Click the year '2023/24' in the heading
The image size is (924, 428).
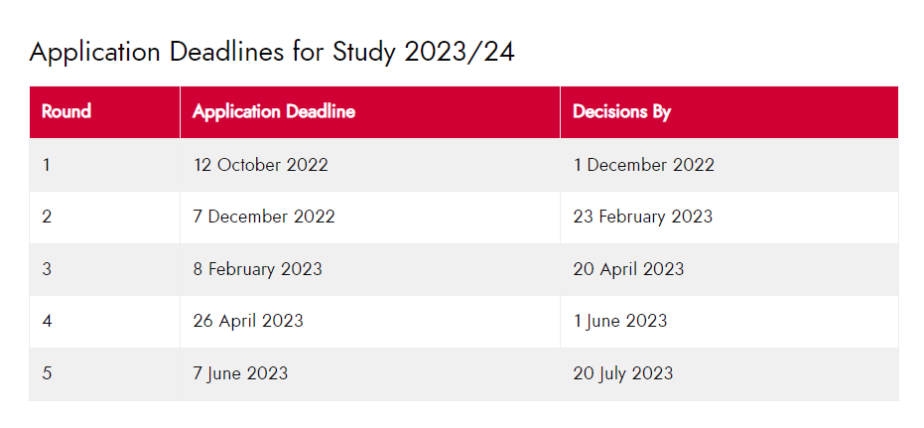459,53
